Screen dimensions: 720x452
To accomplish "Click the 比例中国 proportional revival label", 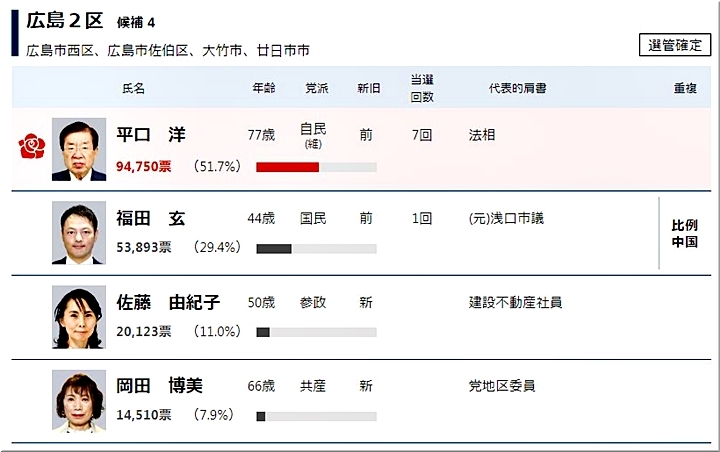I will 684,233.
